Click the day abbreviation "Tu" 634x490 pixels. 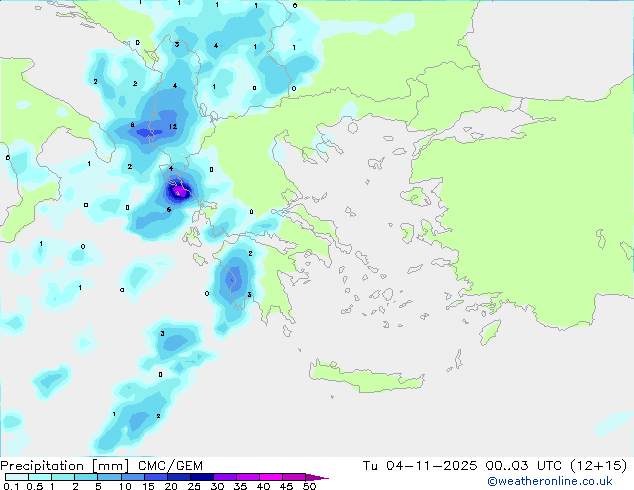(x=370, y=466)
